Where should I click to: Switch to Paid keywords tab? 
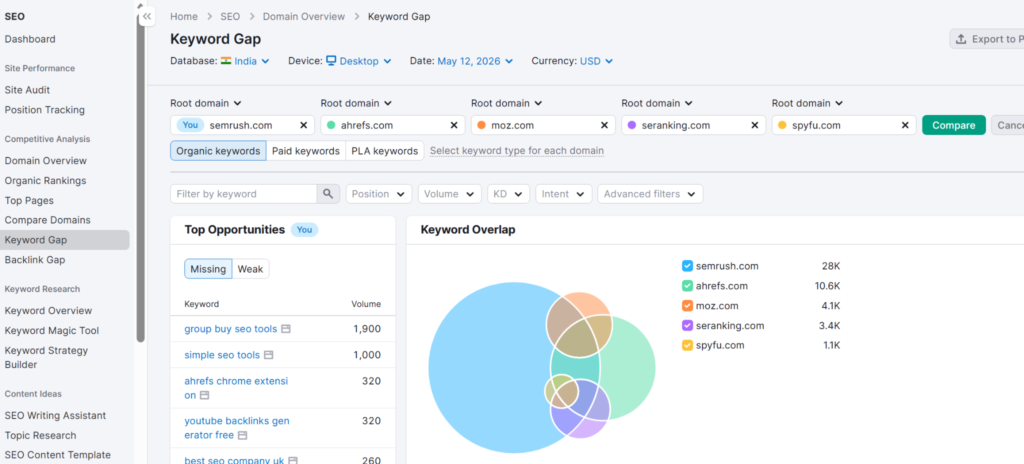pos(306,150)
